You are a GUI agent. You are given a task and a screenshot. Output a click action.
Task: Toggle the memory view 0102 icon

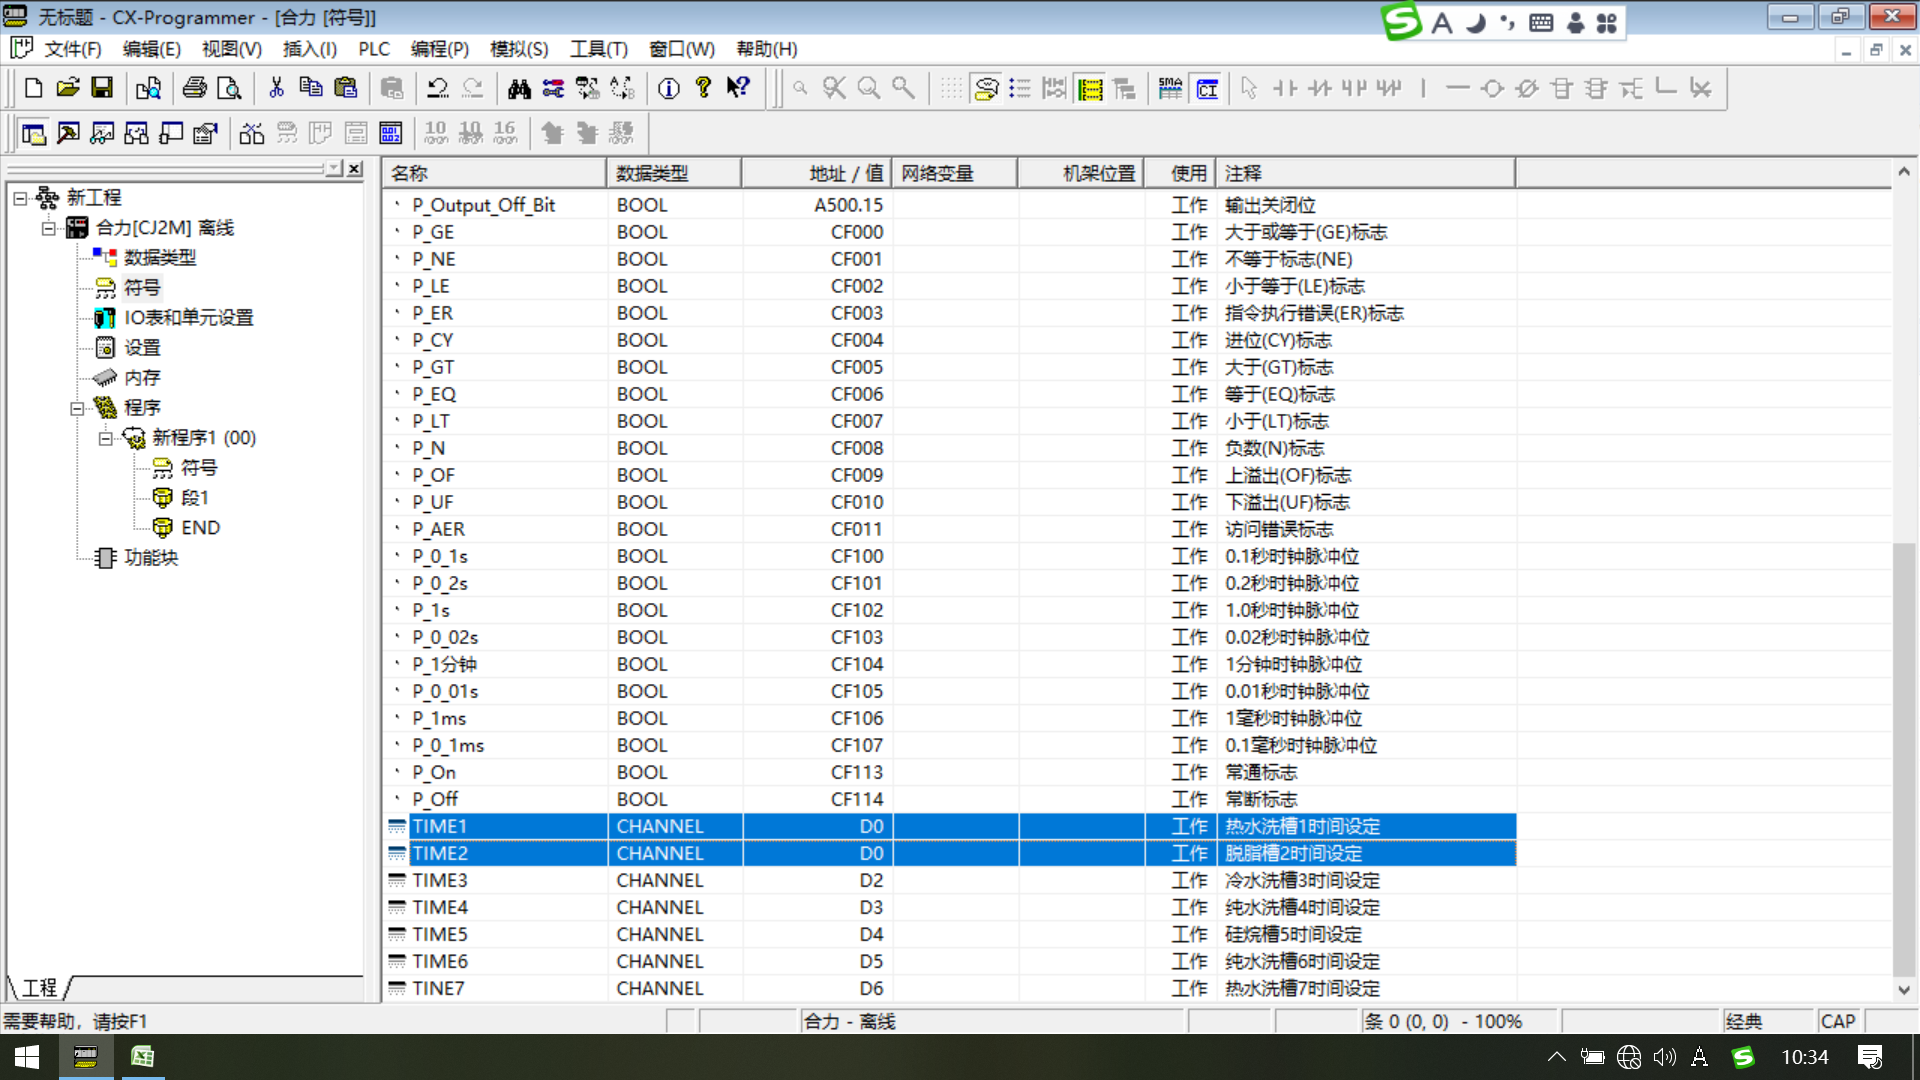click(x=391, y=133)
